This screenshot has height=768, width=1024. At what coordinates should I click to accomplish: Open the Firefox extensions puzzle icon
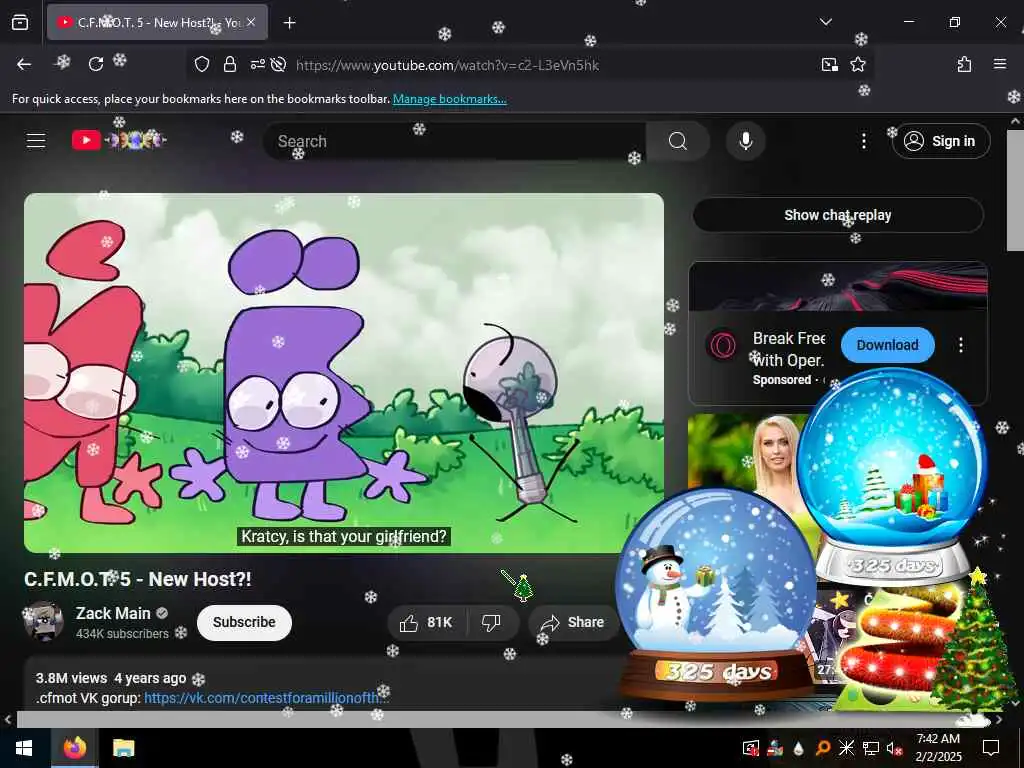(x=964, y=64)
